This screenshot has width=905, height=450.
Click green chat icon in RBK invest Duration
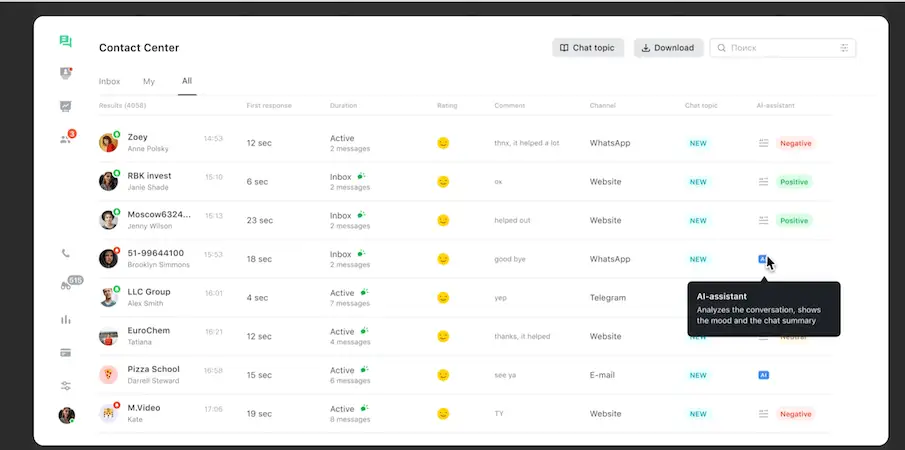pyautogui.click(x=361, y=176)
